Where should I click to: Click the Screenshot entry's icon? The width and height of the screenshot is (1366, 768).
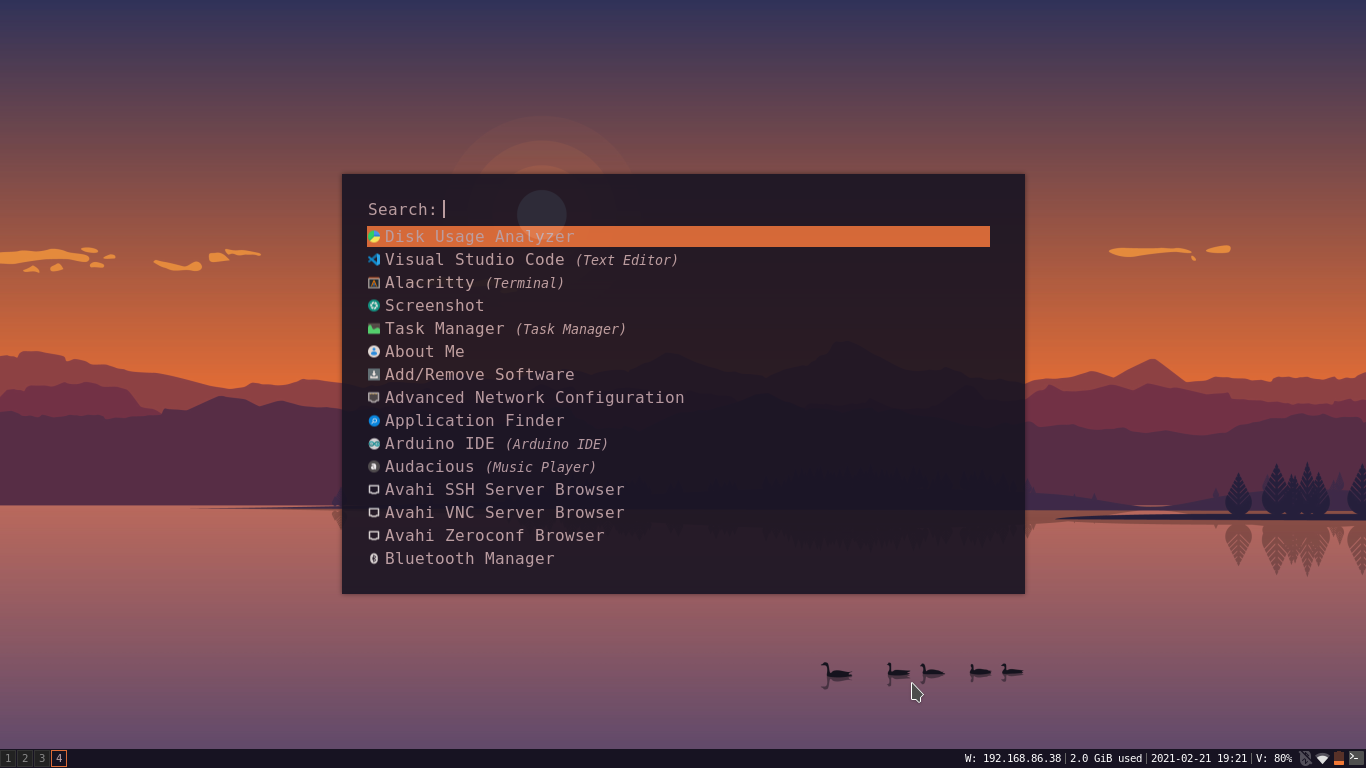click(374, 306)
